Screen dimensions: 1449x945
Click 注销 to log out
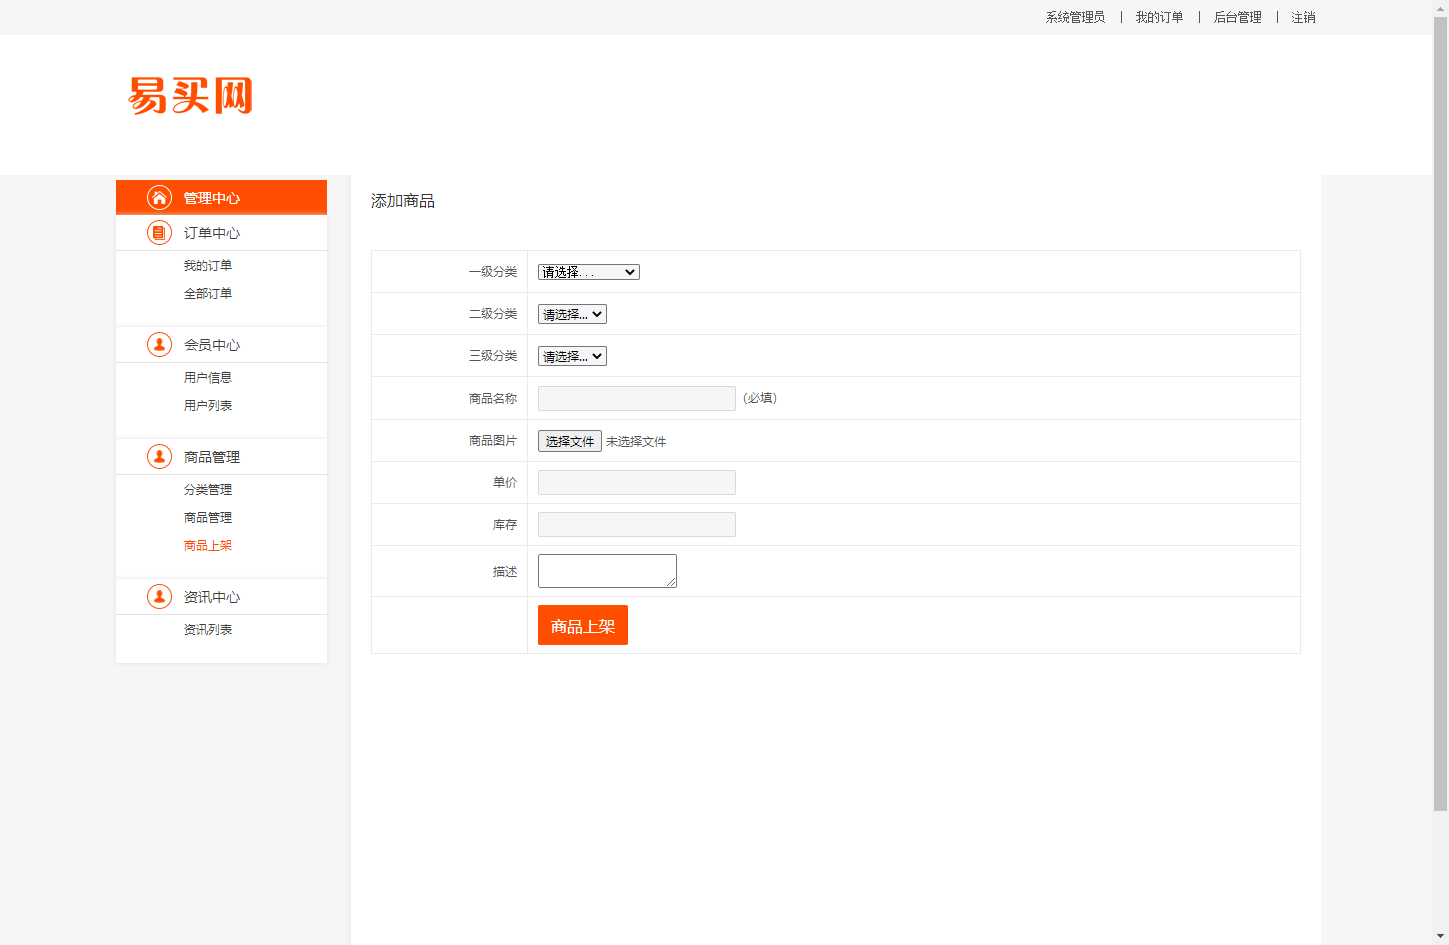pyautogui.click(x=1302, y=17)
